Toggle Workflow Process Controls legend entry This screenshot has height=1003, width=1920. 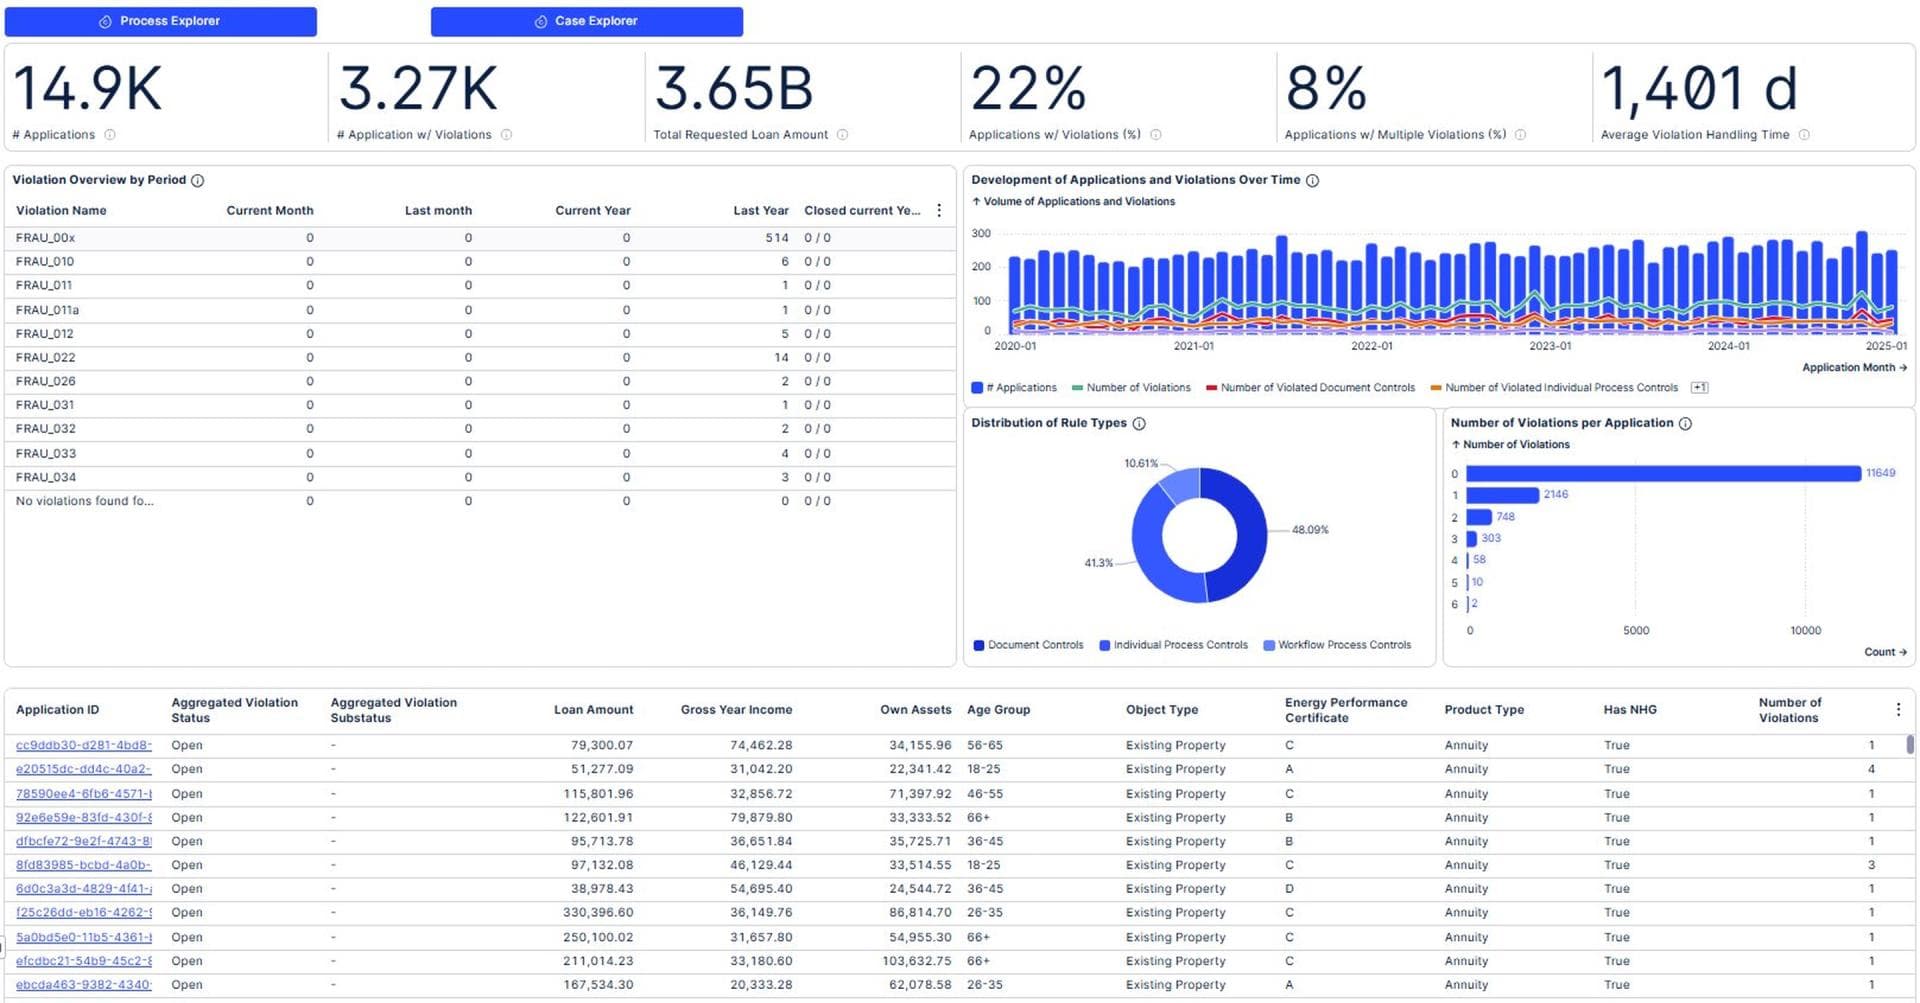[x=1337, y=646]
